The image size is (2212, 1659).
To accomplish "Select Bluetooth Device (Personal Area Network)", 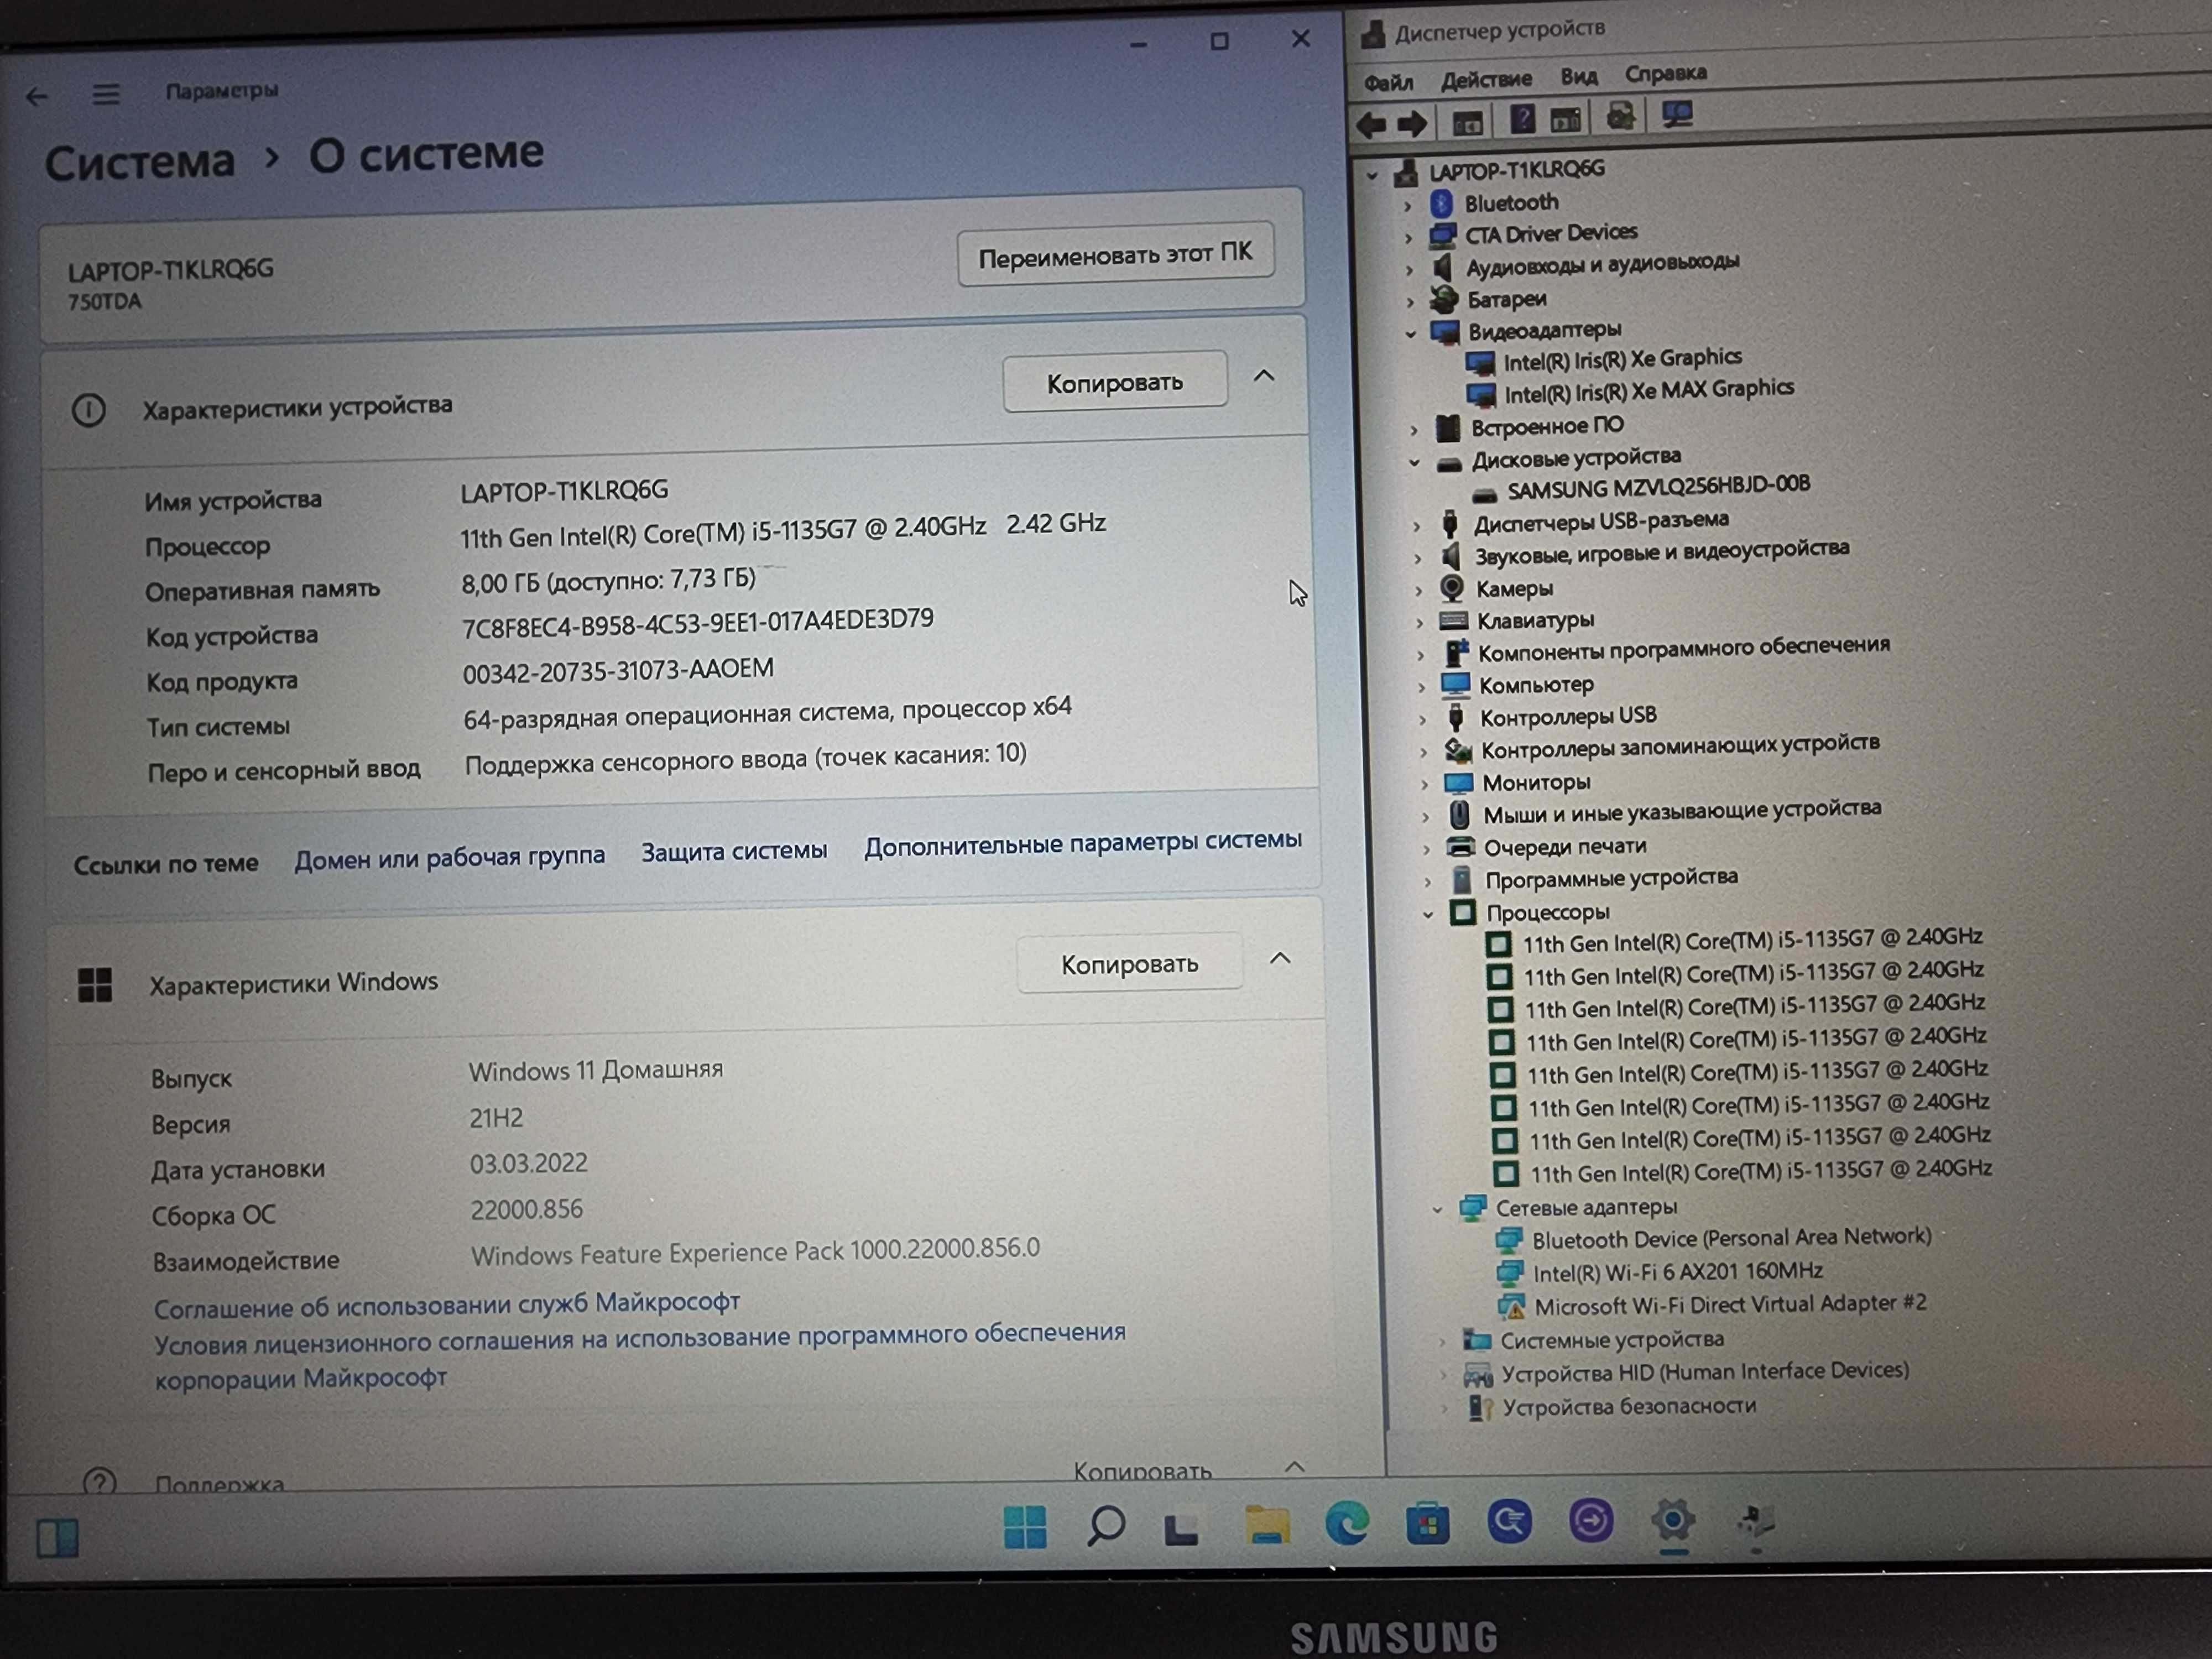I will tap(1731, 1238).
